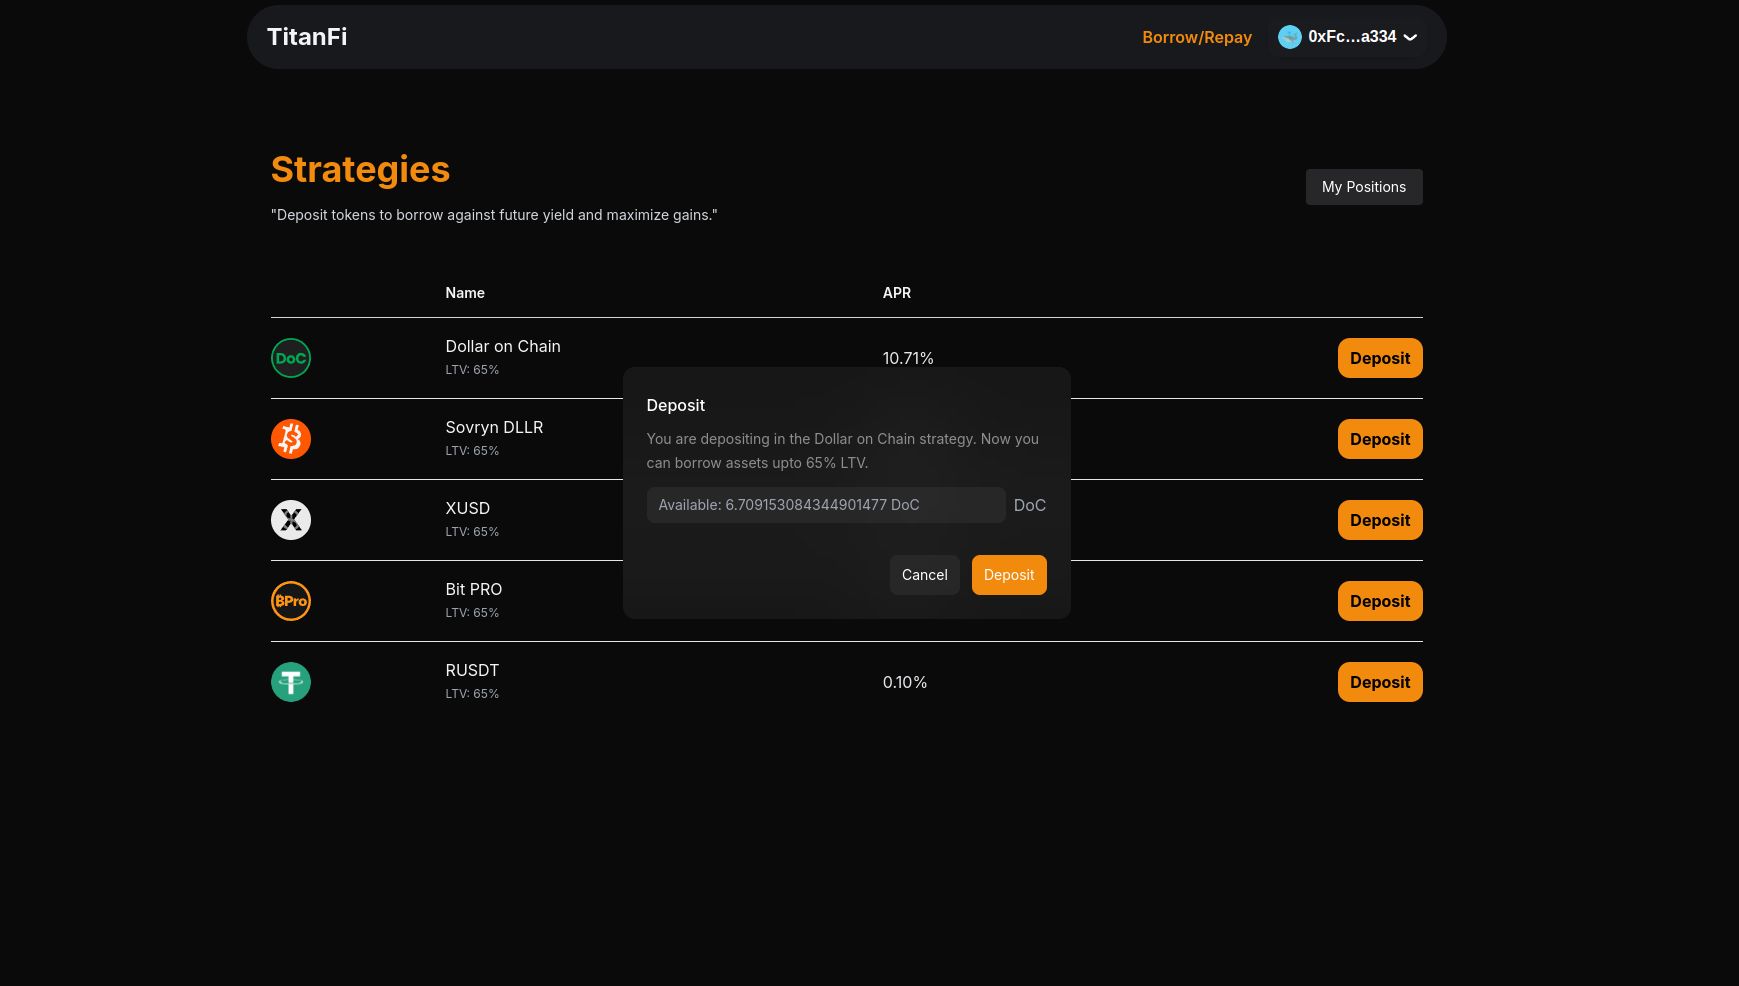Screen dimensions: 1739x986
Task: Click LTV: 65% under Dollar on Chain
Action: tap(472, 370)
